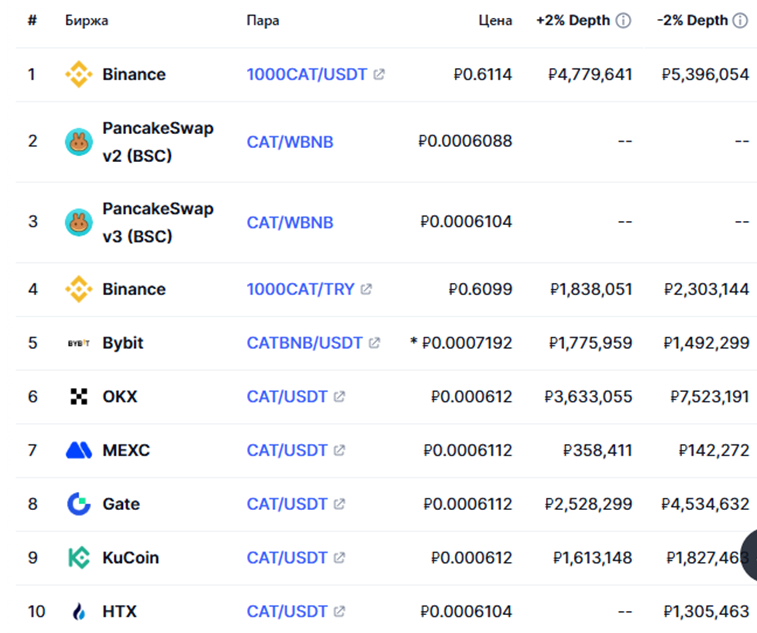757x633 pixels.
Task: Open the +2% Depth info icon
Action: [x=623, y=21]
